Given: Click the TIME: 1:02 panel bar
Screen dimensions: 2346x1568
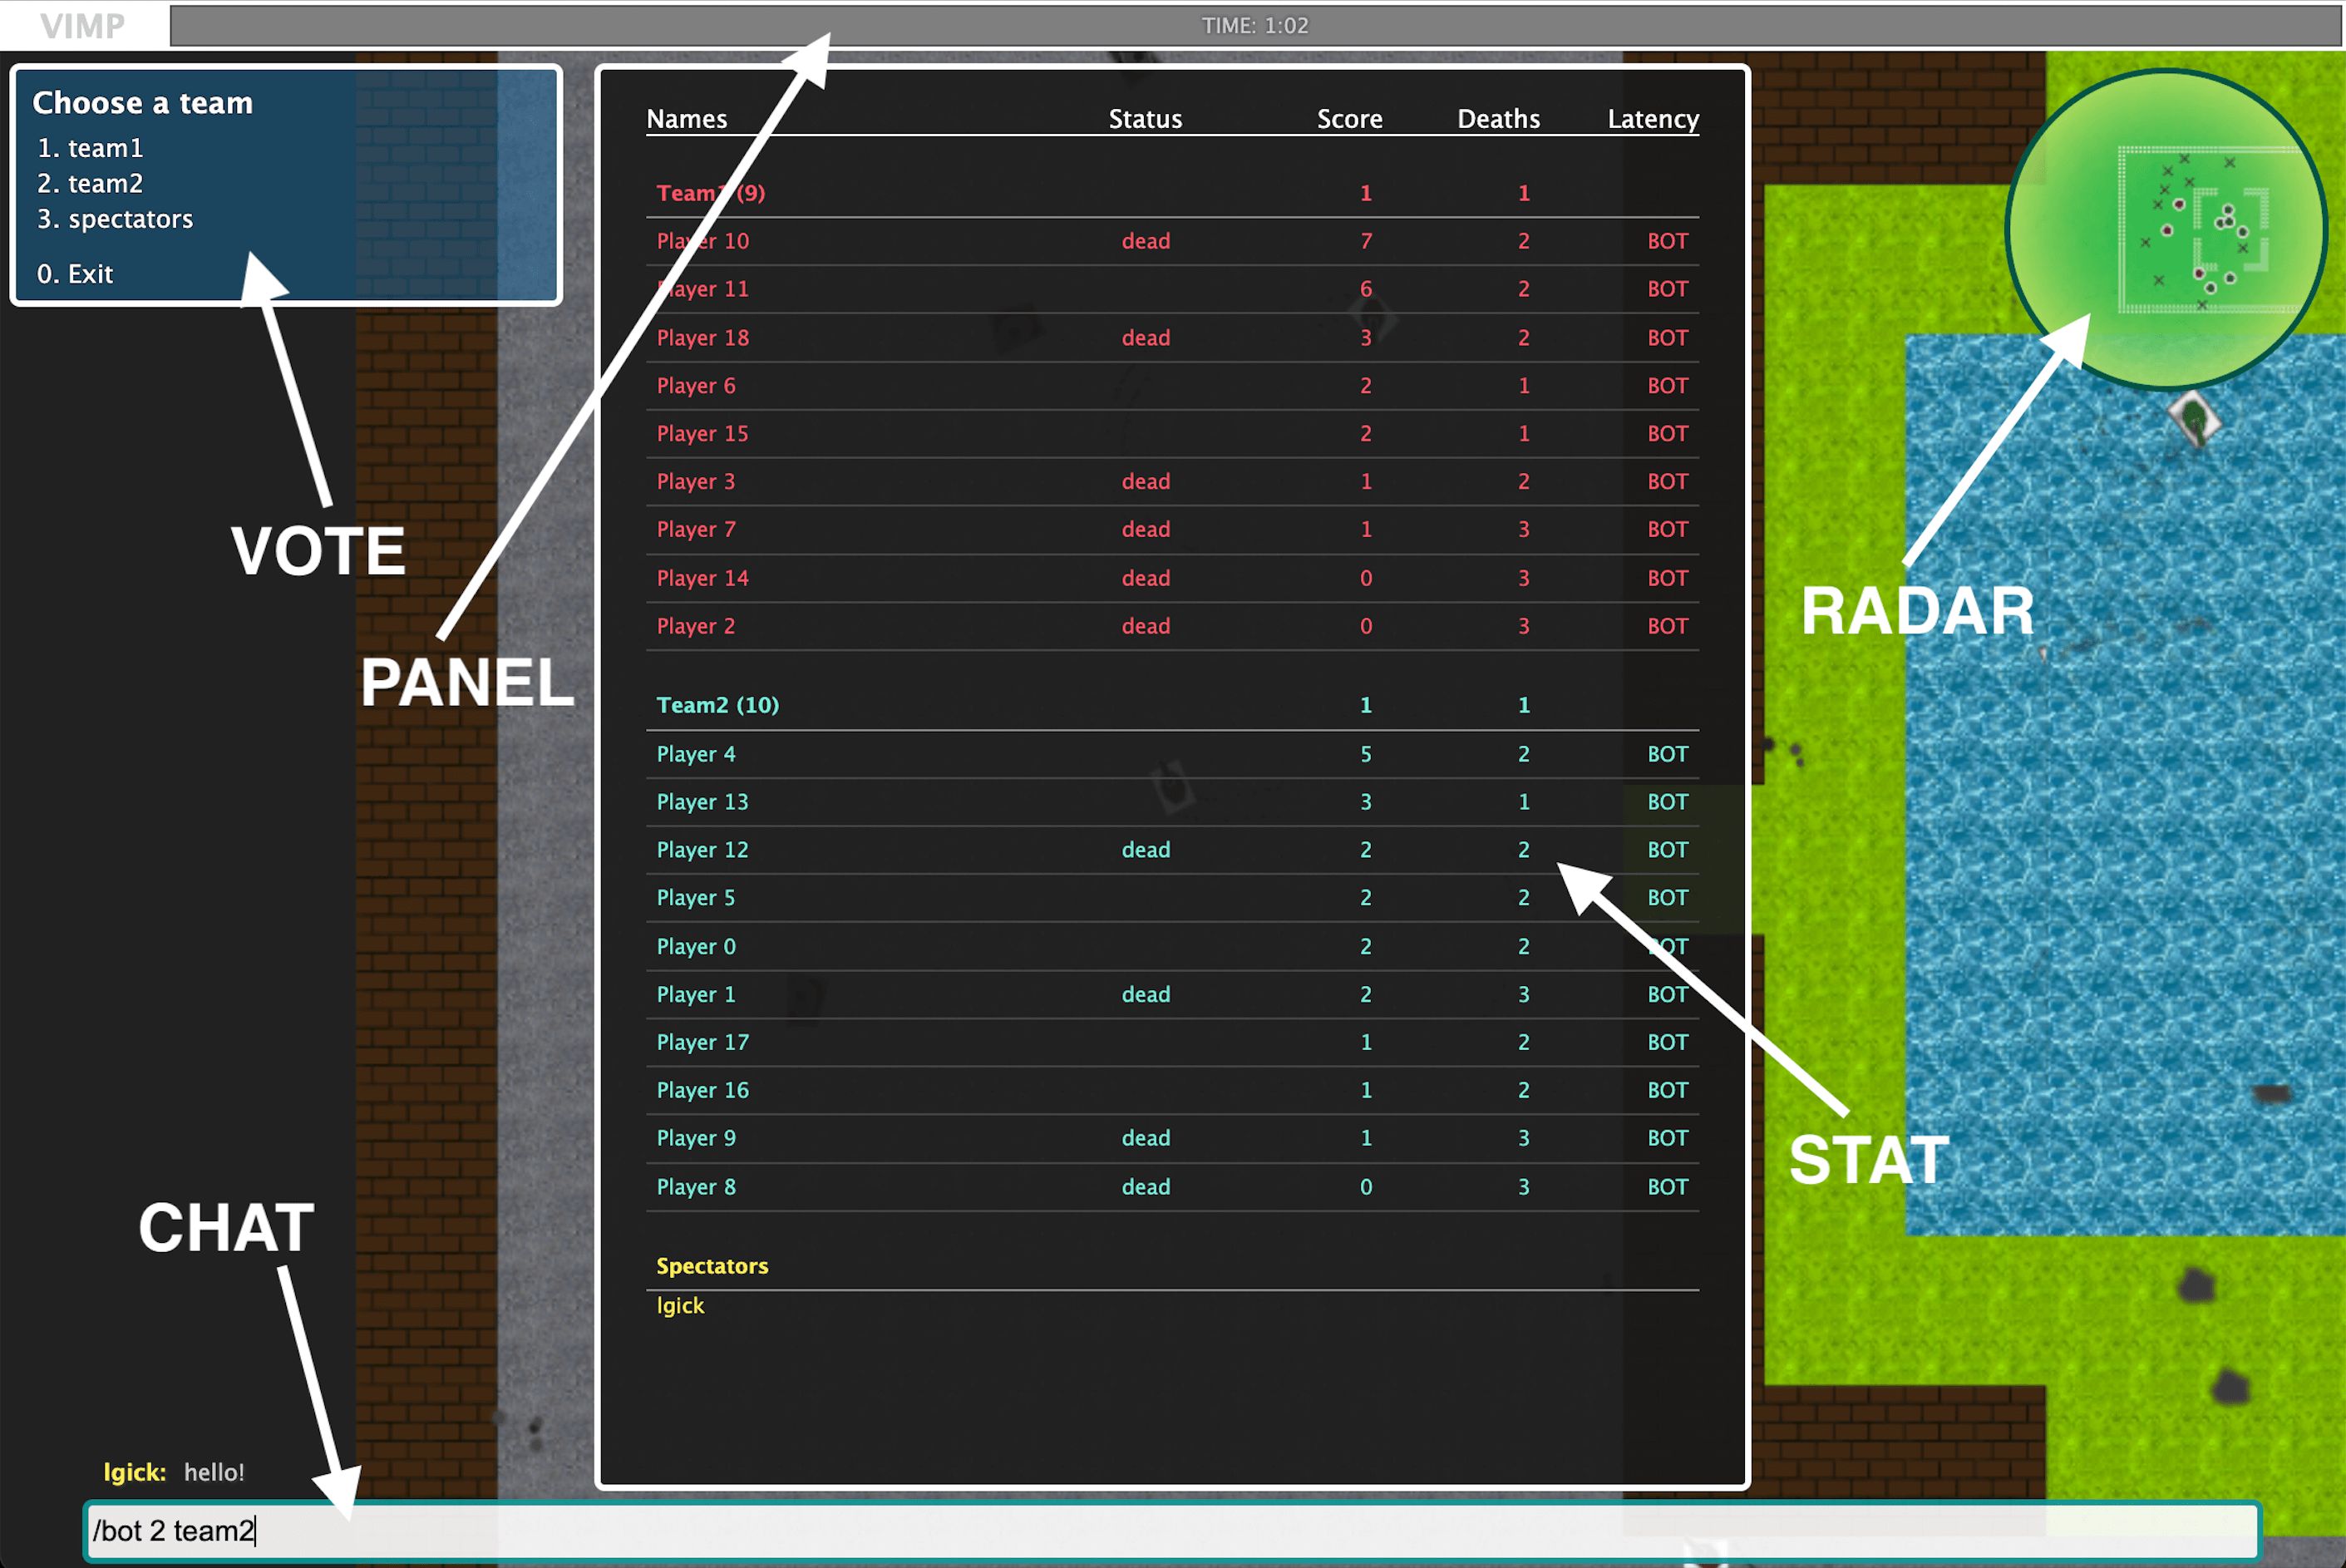Looking at the screenshot, I should (1255, 26).
